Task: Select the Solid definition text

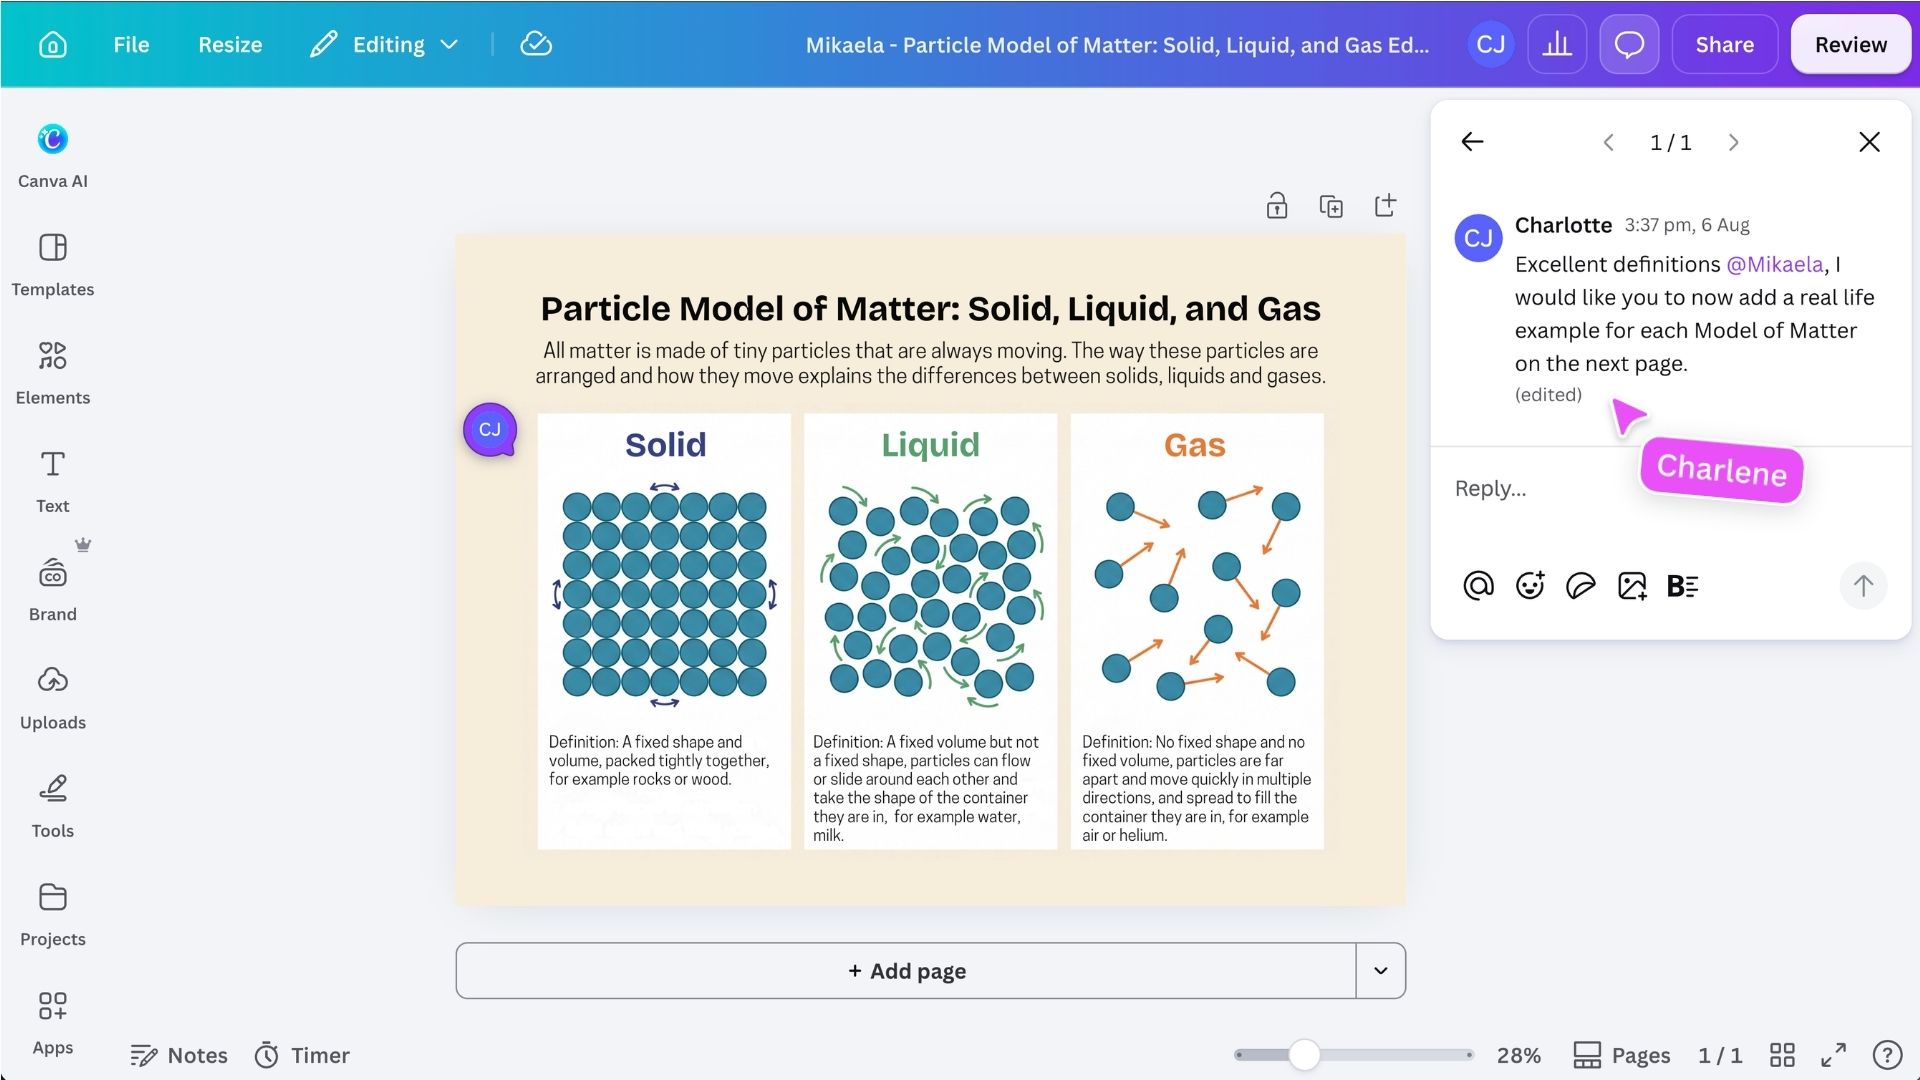Action: click(x=659, y=761)
